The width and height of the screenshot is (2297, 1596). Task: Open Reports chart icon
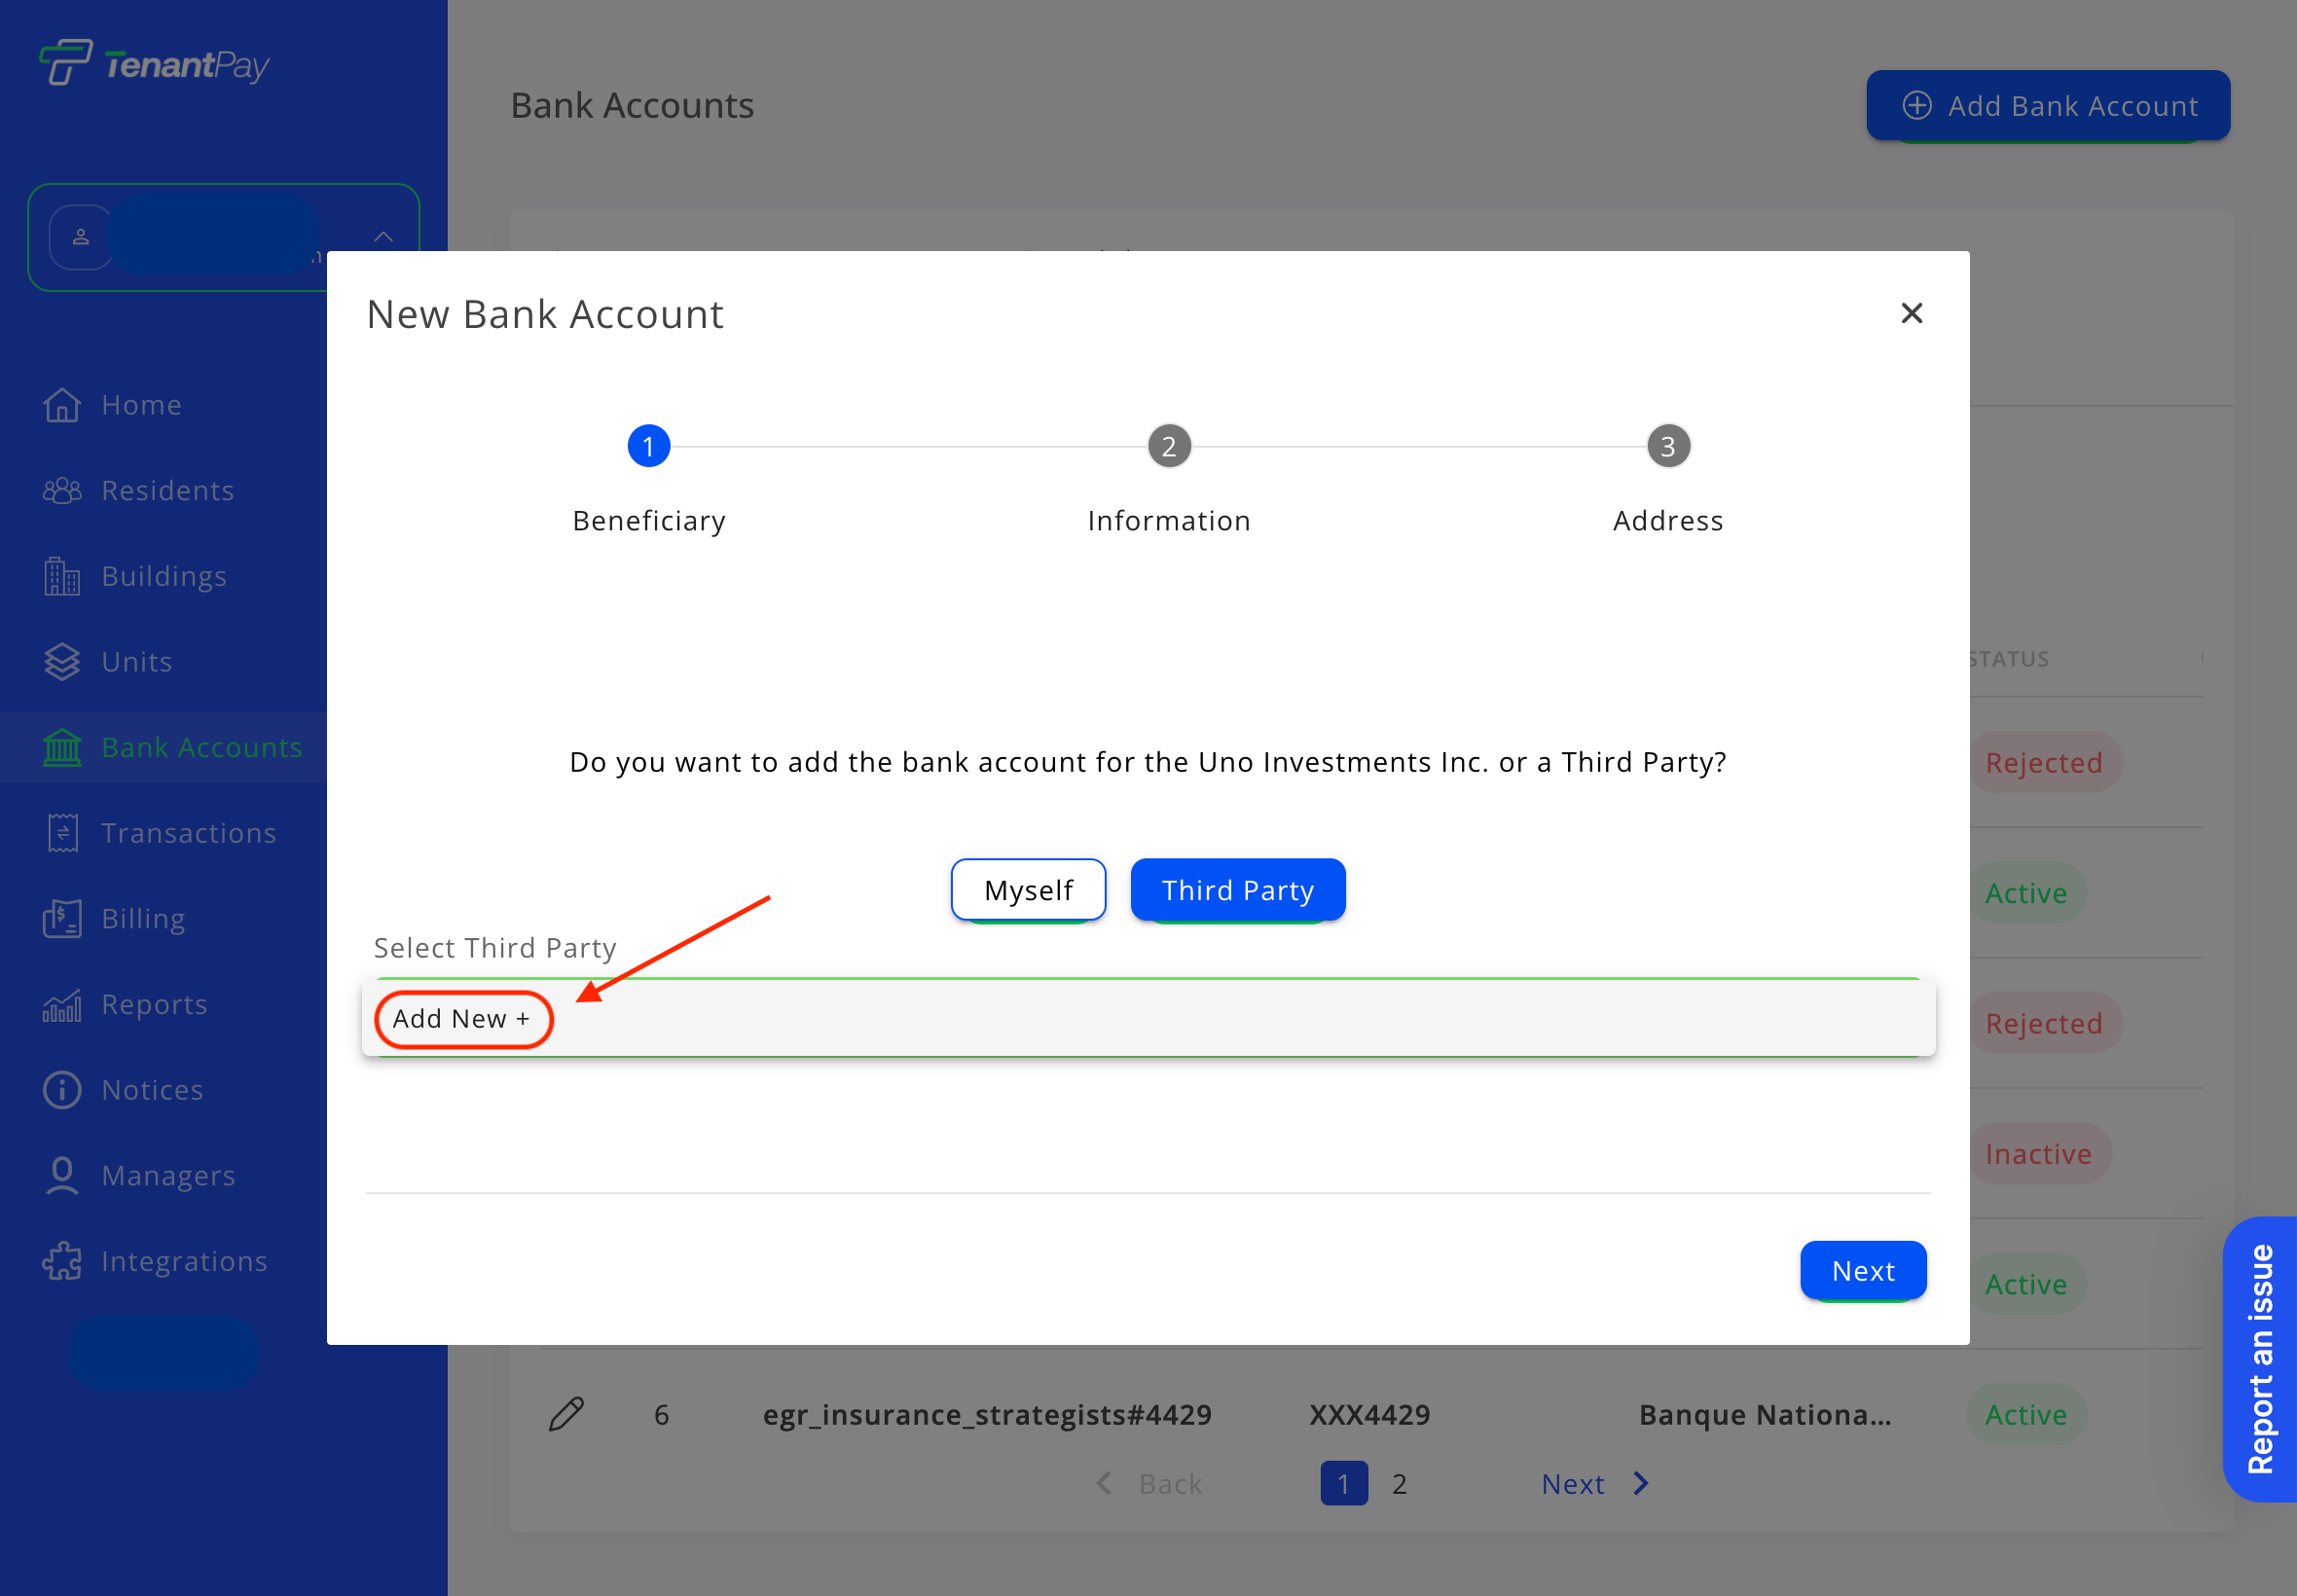coord(62,1005)
